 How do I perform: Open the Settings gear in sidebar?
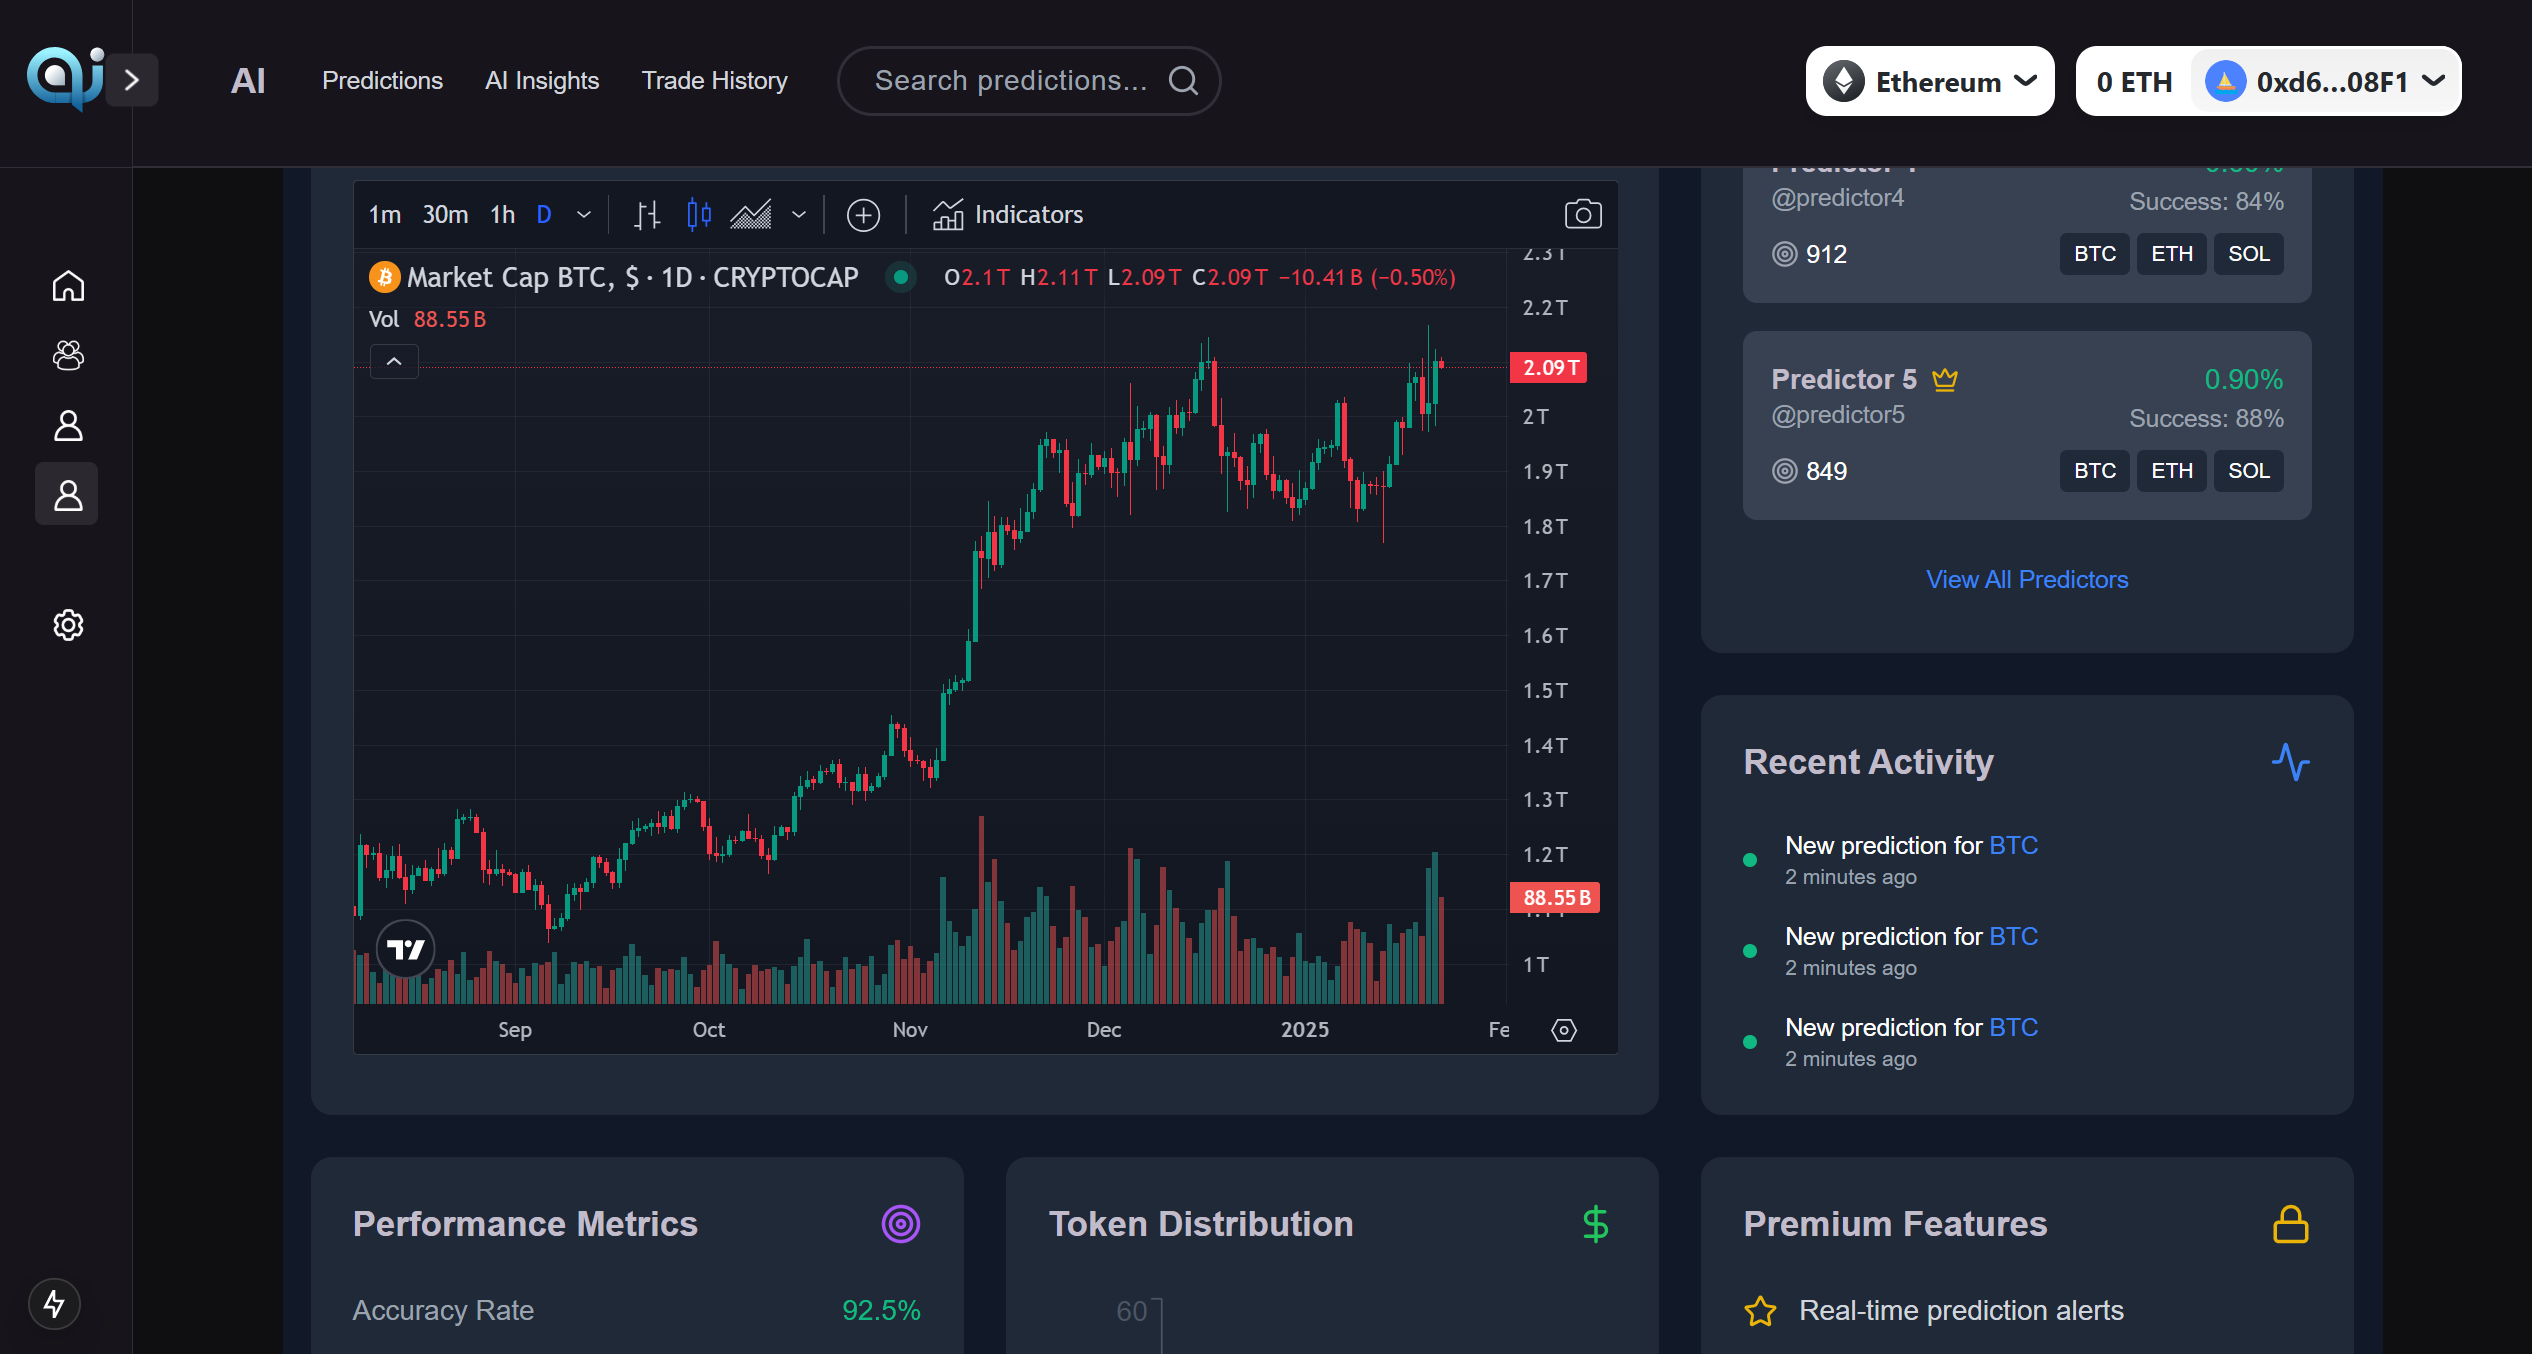(68, 625)
